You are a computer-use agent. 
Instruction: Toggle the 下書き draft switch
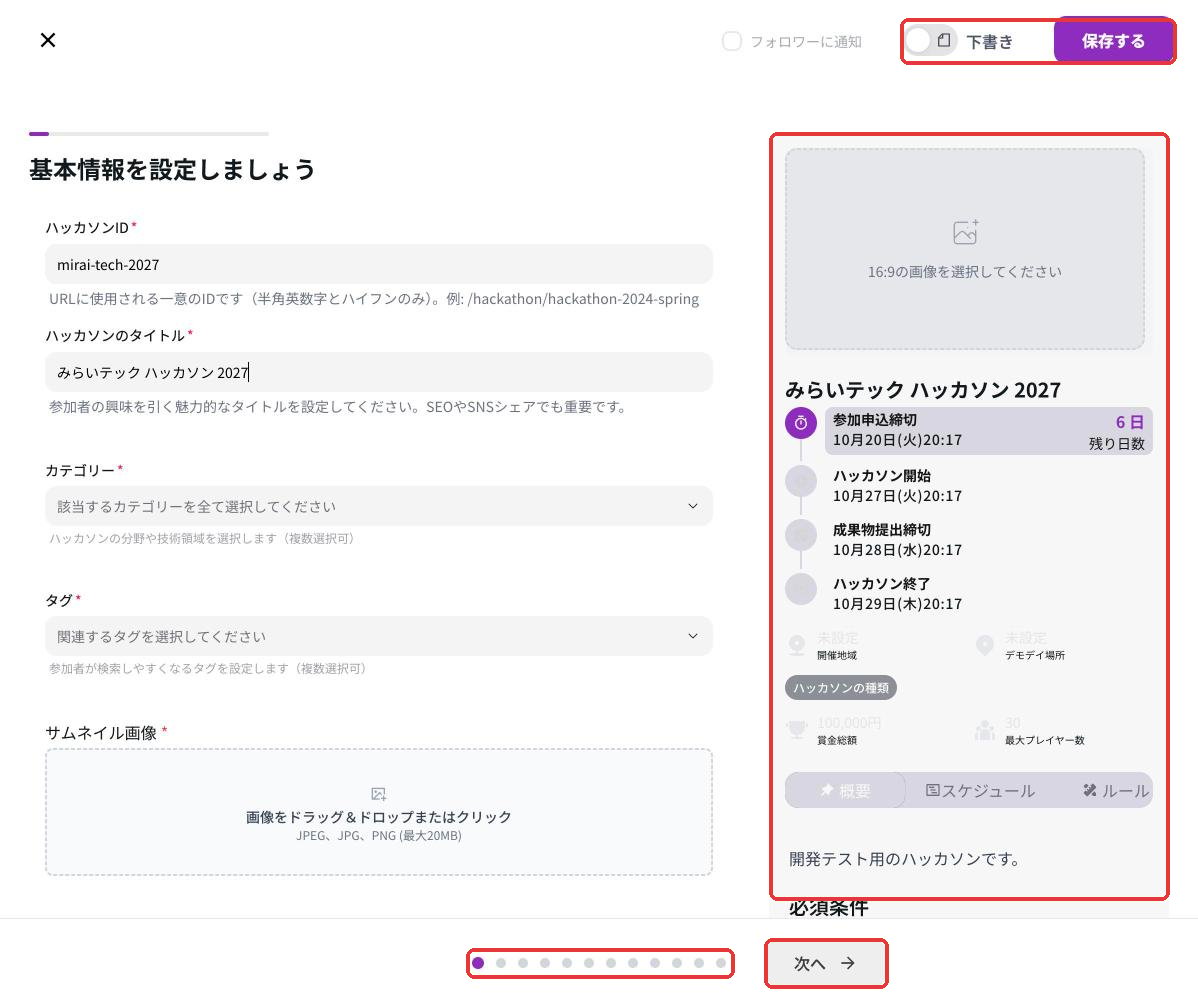[x=931, y=40]
